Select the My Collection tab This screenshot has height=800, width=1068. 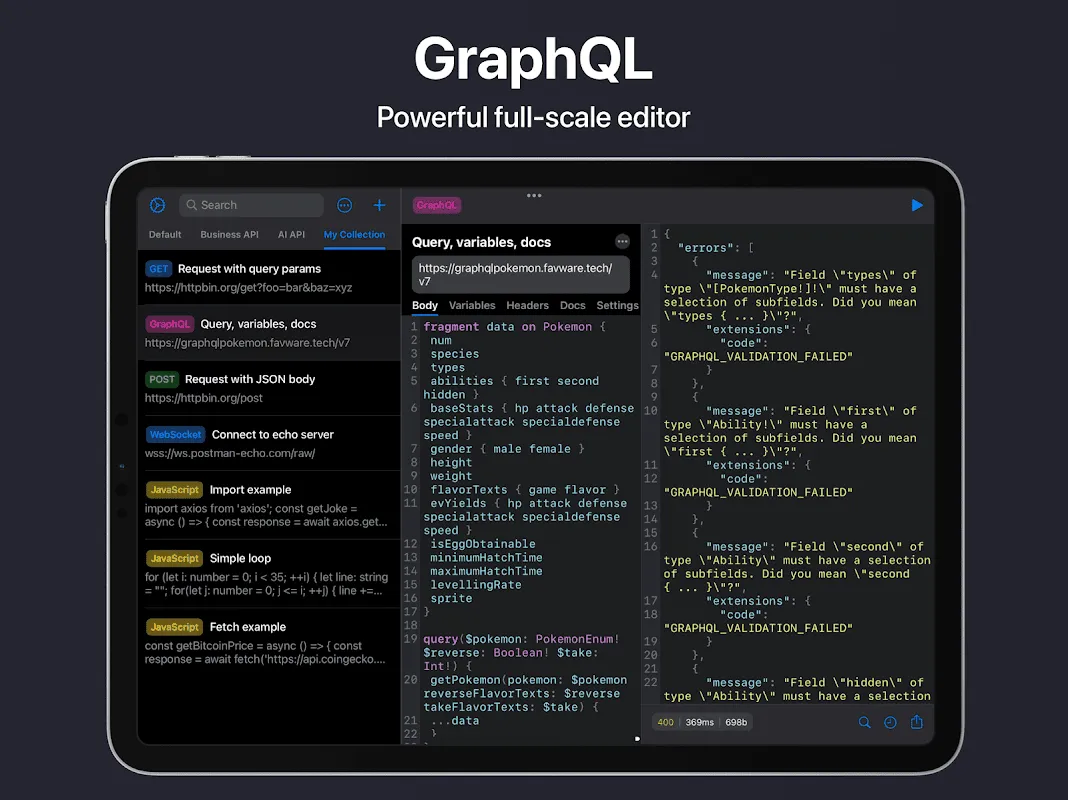tap(354, 234)
